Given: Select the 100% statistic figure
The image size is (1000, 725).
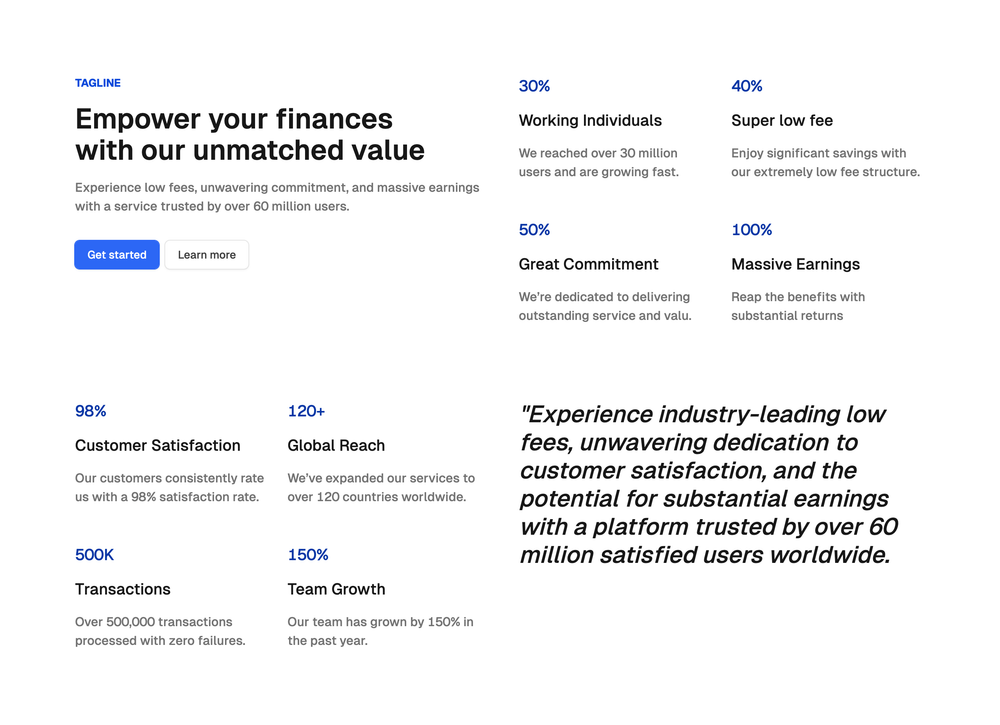Looking at the screenshot, I should [x=751, y=230].
